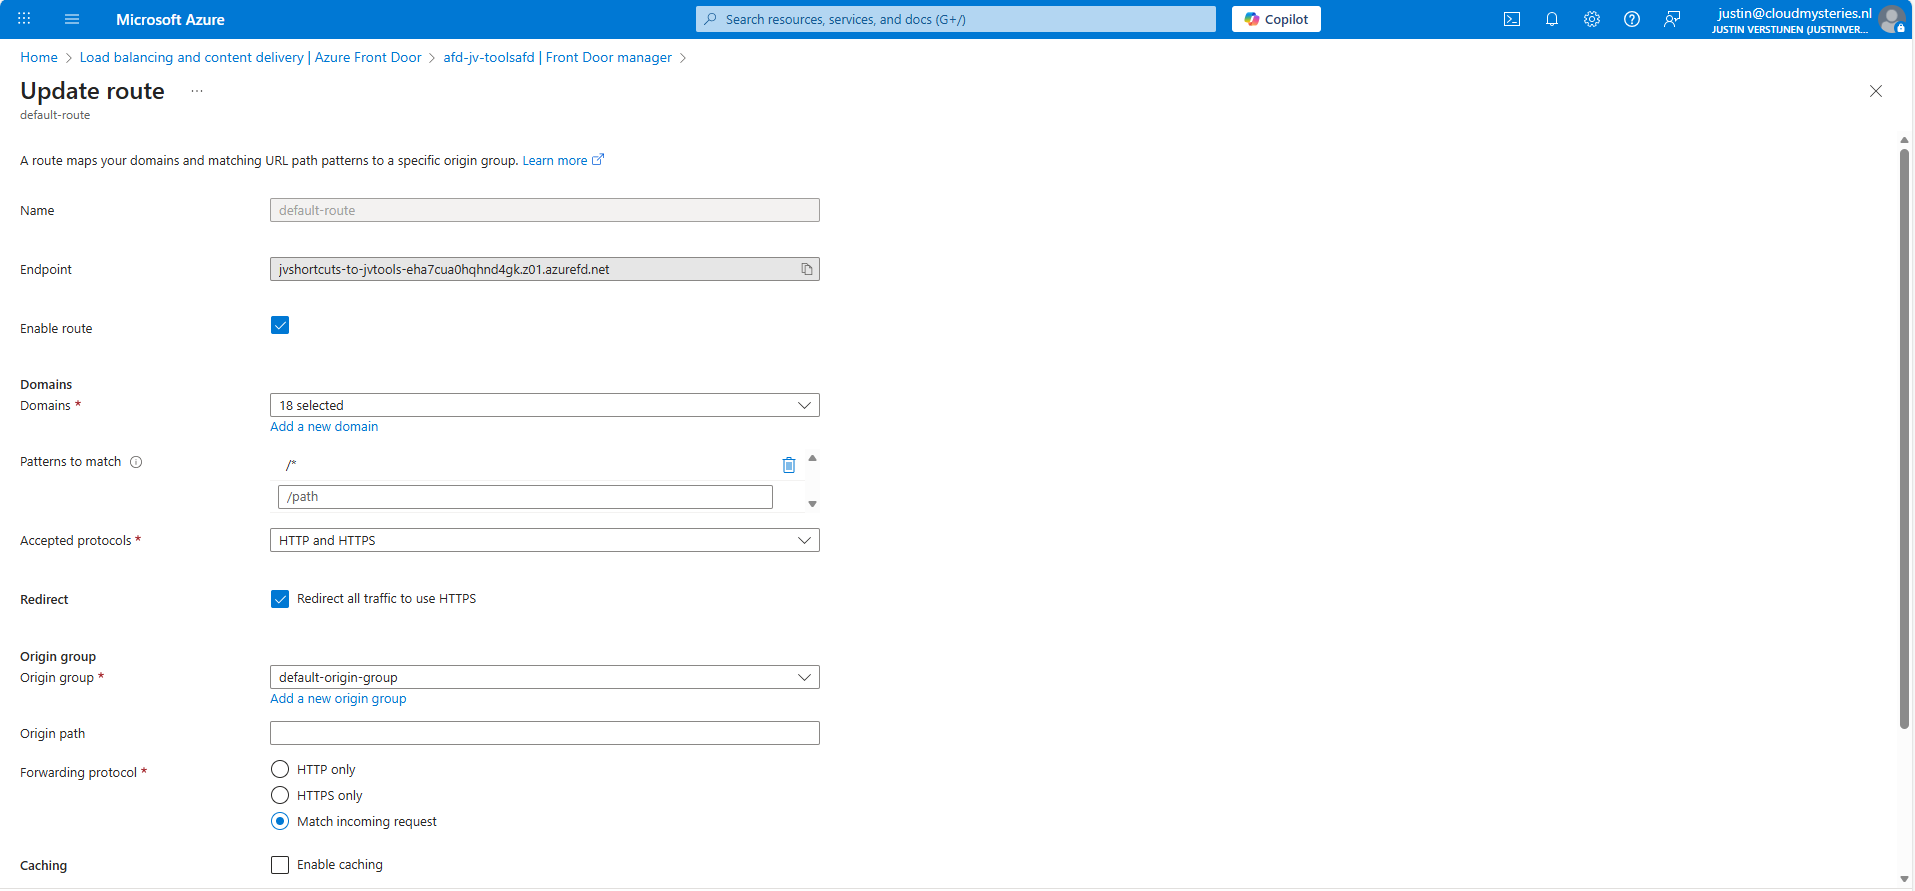Expand the Domains dropdown showing 18 selected

[544, 405]
